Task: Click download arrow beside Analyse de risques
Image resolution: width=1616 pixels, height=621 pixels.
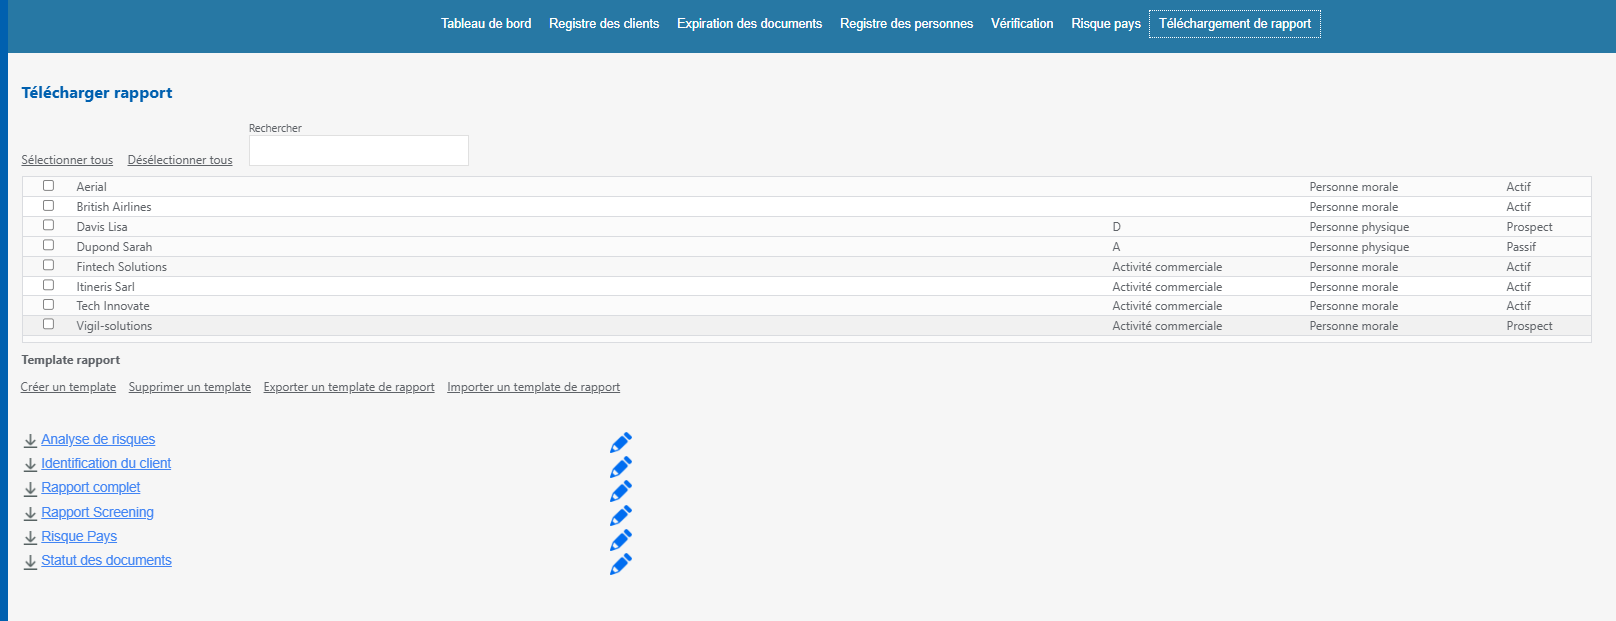Action: click(30, 440)
